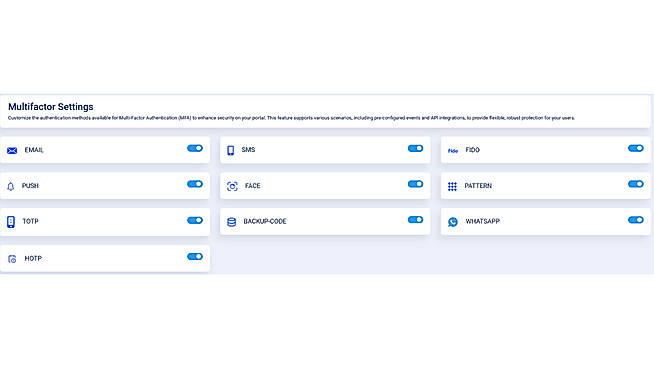Click the BACKUP-CODE label text

pyautogui.click(x=265, y=221)
